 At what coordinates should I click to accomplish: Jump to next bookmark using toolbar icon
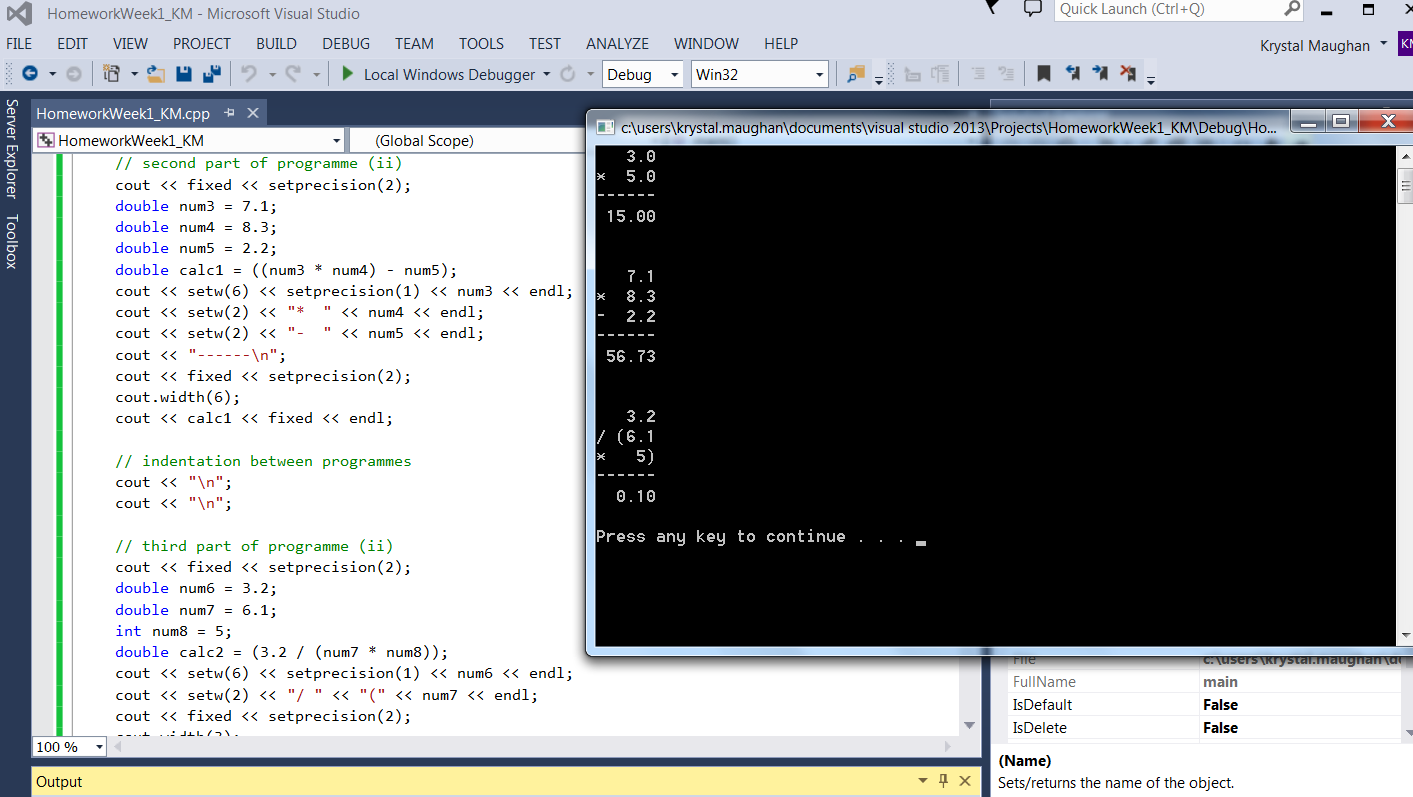point(1099,73)
